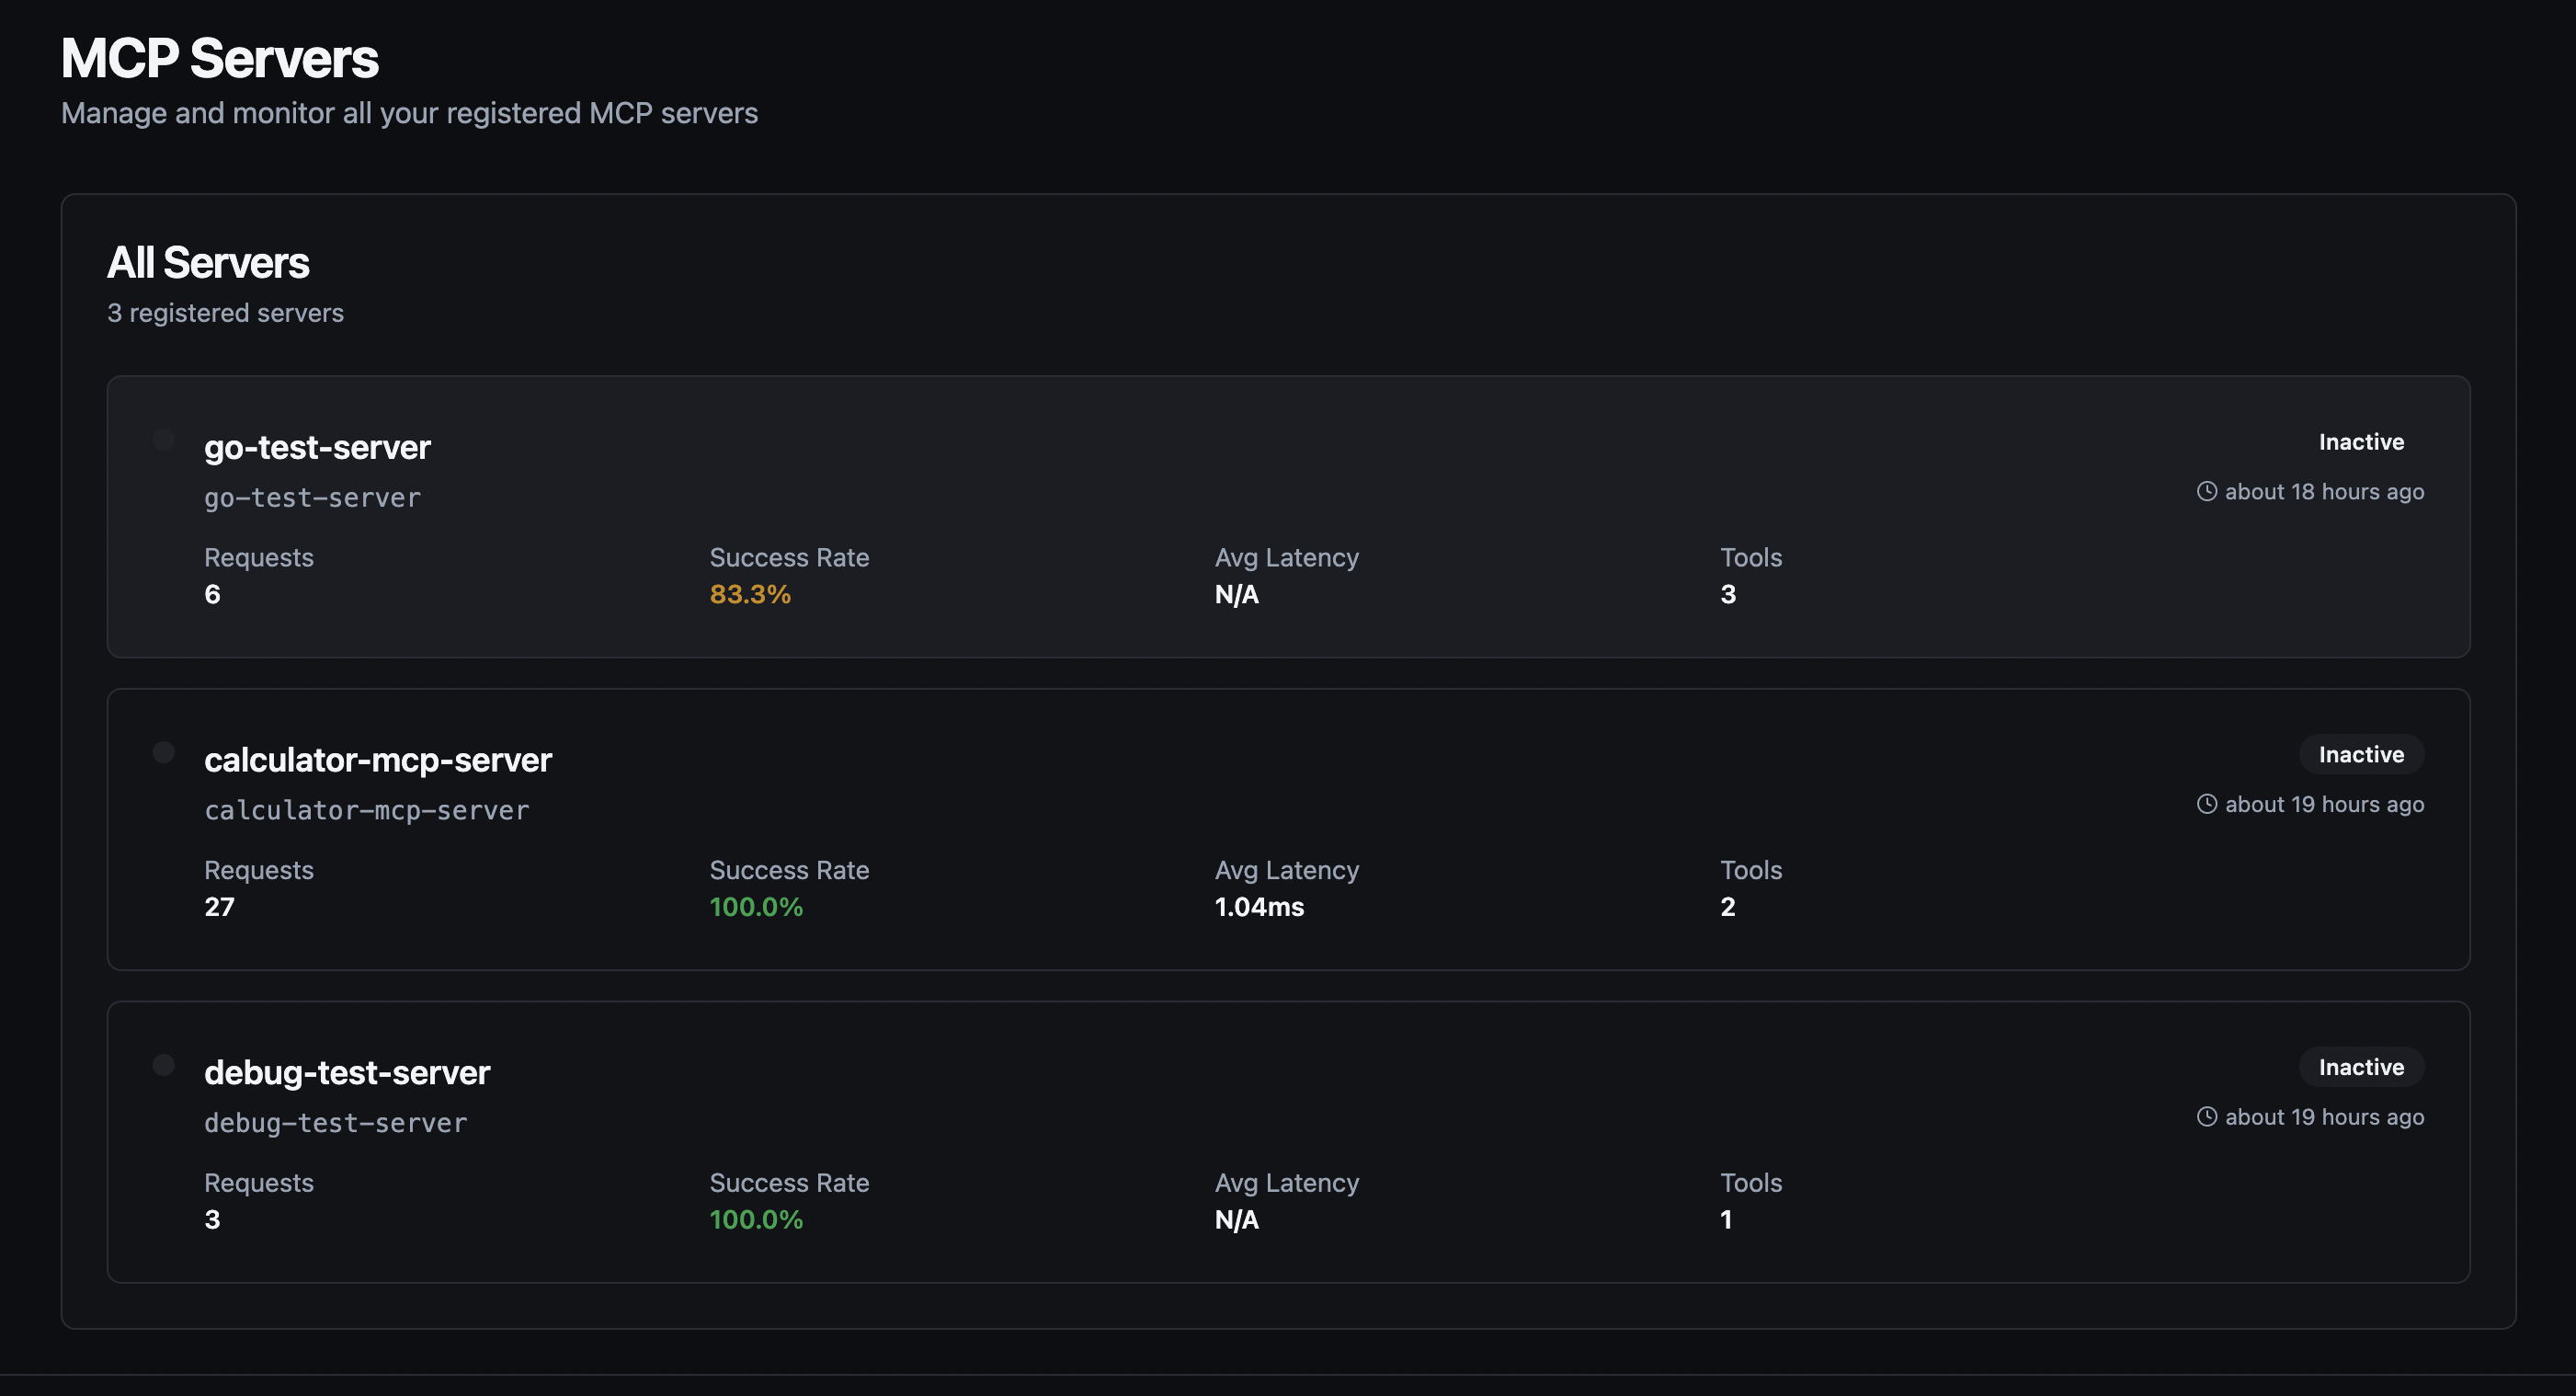Click go-test-server status dot indicator
2576x1396 pixels.
pyautogui.click(x=164, y=440)
